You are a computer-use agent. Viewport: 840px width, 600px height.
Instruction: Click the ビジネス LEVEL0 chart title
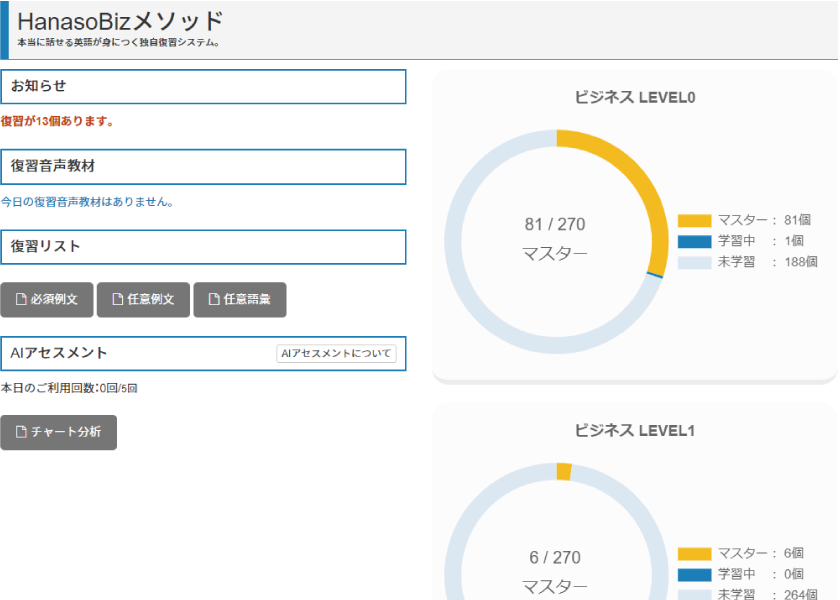coord(635,98)
